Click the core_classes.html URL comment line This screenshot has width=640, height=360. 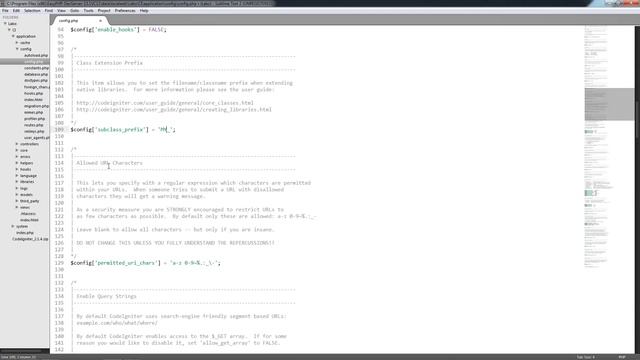pos(165,103)
